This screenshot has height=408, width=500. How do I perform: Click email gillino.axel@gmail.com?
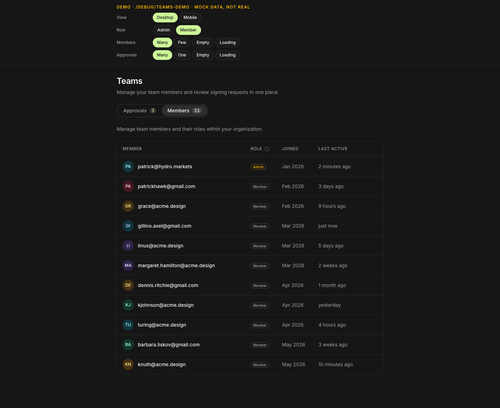coord(165,226)
